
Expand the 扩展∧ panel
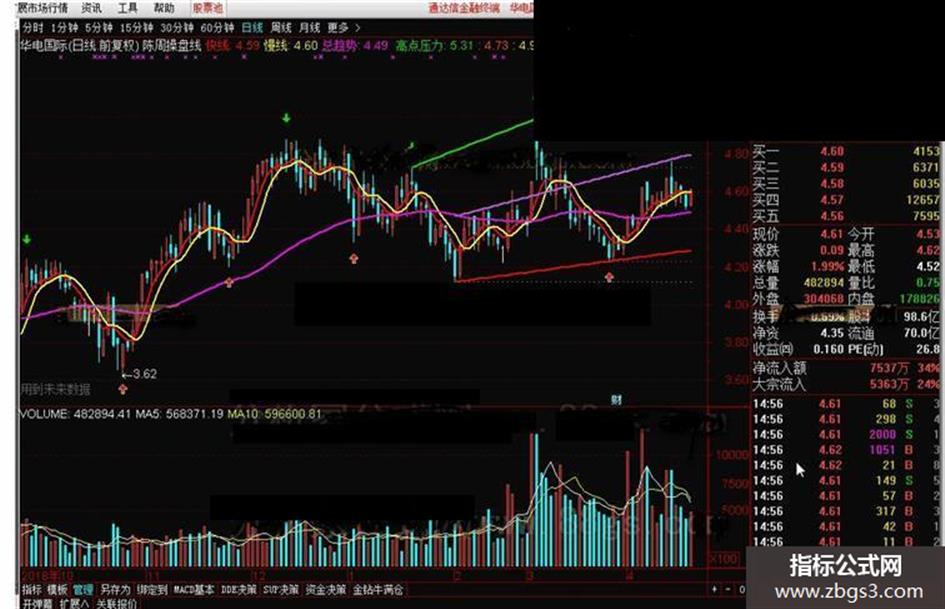74,604
